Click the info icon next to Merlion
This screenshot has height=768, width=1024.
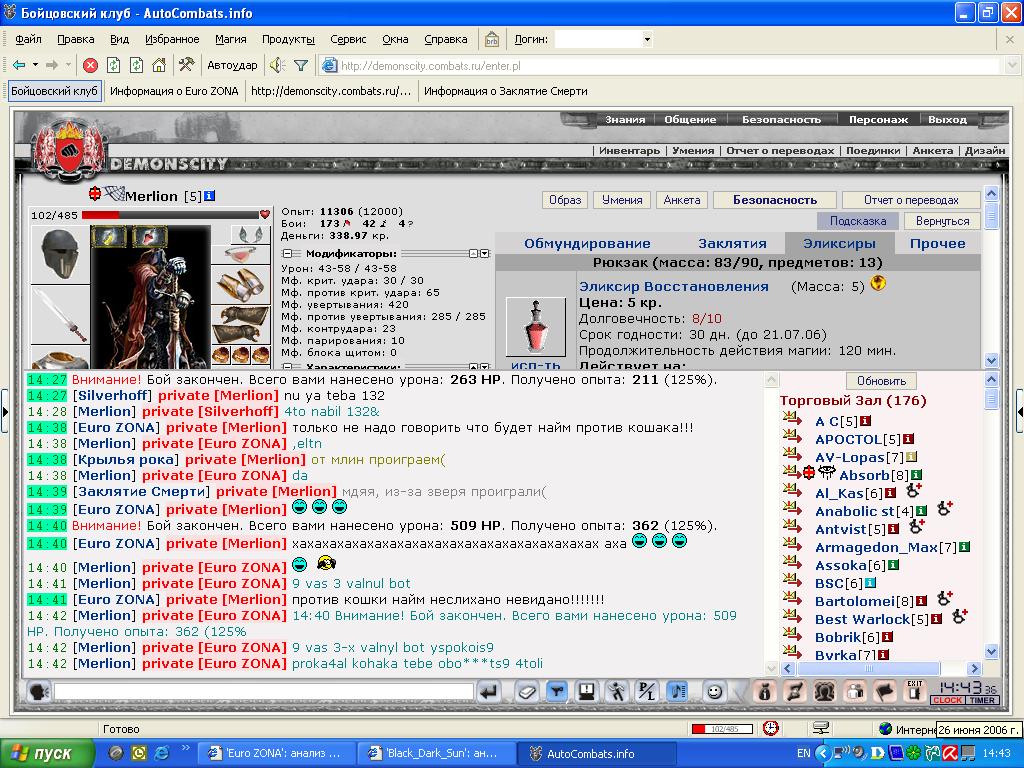pyautogui.click(x=210, y=195)
